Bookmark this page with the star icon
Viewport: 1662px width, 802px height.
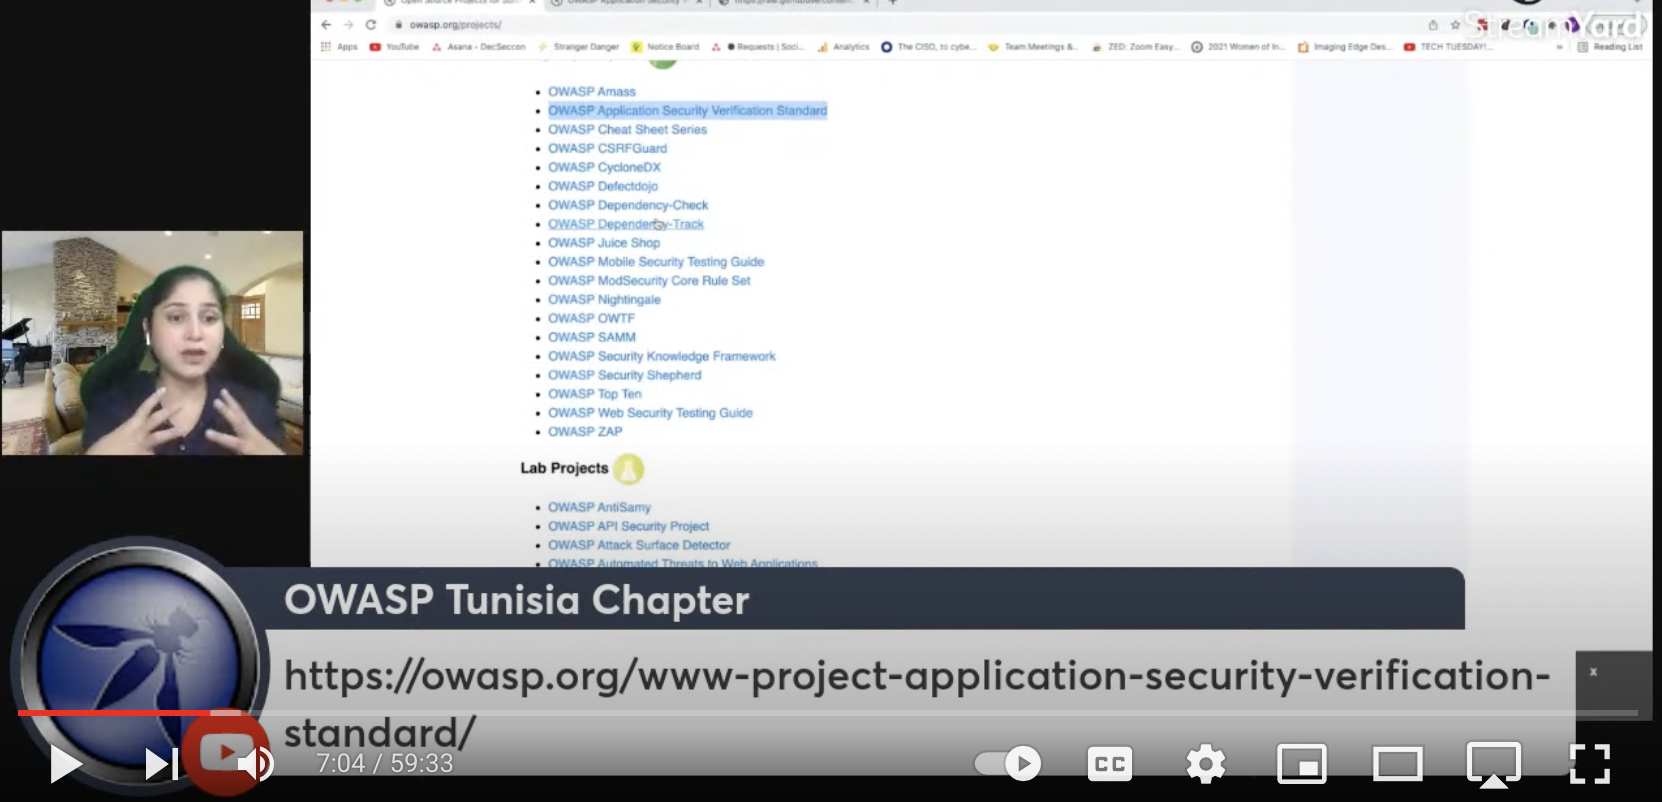(x=1455, y=25)
